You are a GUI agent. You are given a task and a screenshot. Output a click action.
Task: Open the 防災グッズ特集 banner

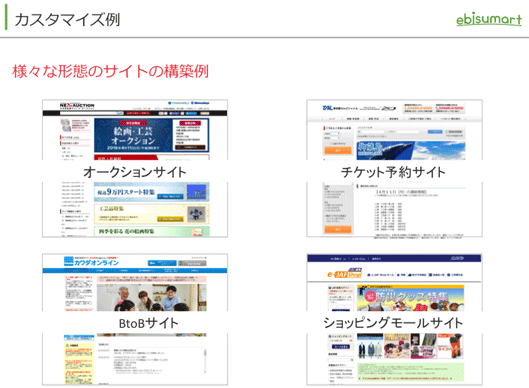click(x=411, y=298)
